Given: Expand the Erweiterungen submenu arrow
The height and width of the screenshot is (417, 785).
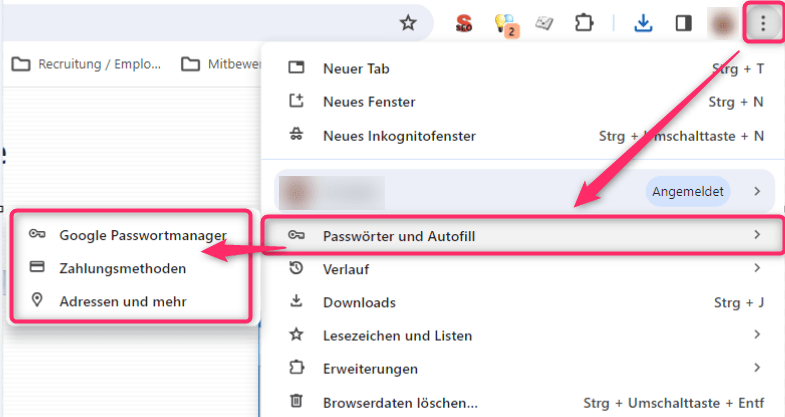Looking at the screenshot, I should coord(757,368).
